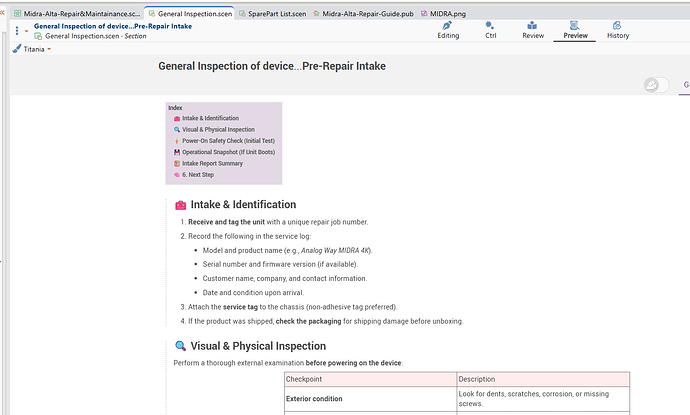This screenshot has width=690, height=415.
Task: Expand the dropdown arrow beside section title
Action: 27,31
